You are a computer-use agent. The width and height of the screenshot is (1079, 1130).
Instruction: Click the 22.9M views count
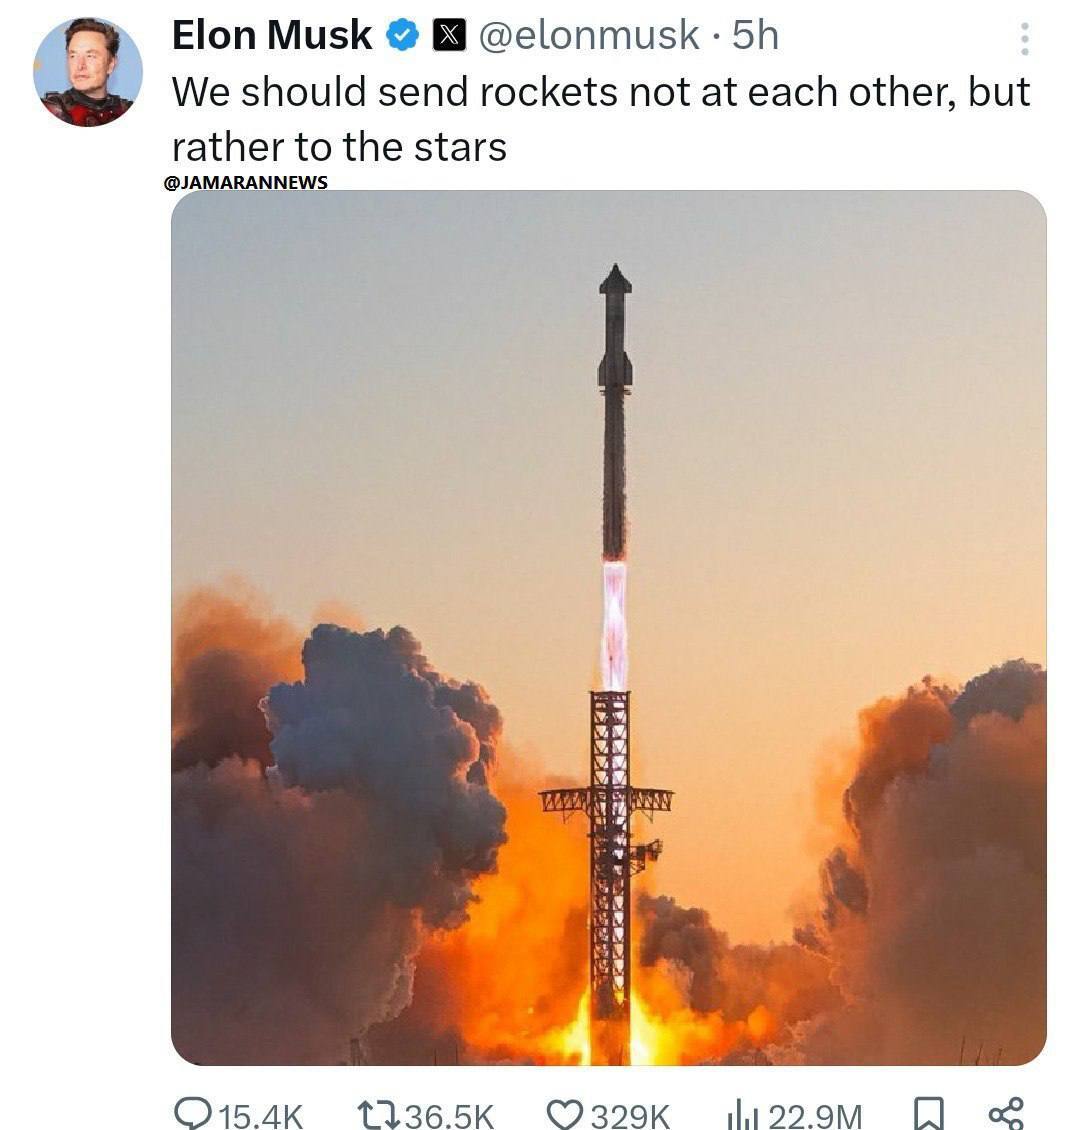815,1115
